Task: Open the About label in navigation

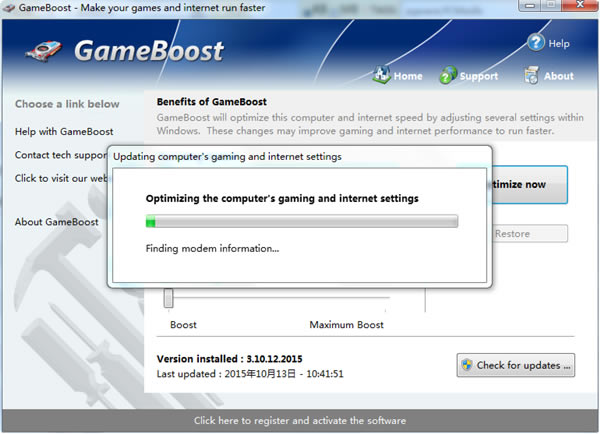Action: 559,76
